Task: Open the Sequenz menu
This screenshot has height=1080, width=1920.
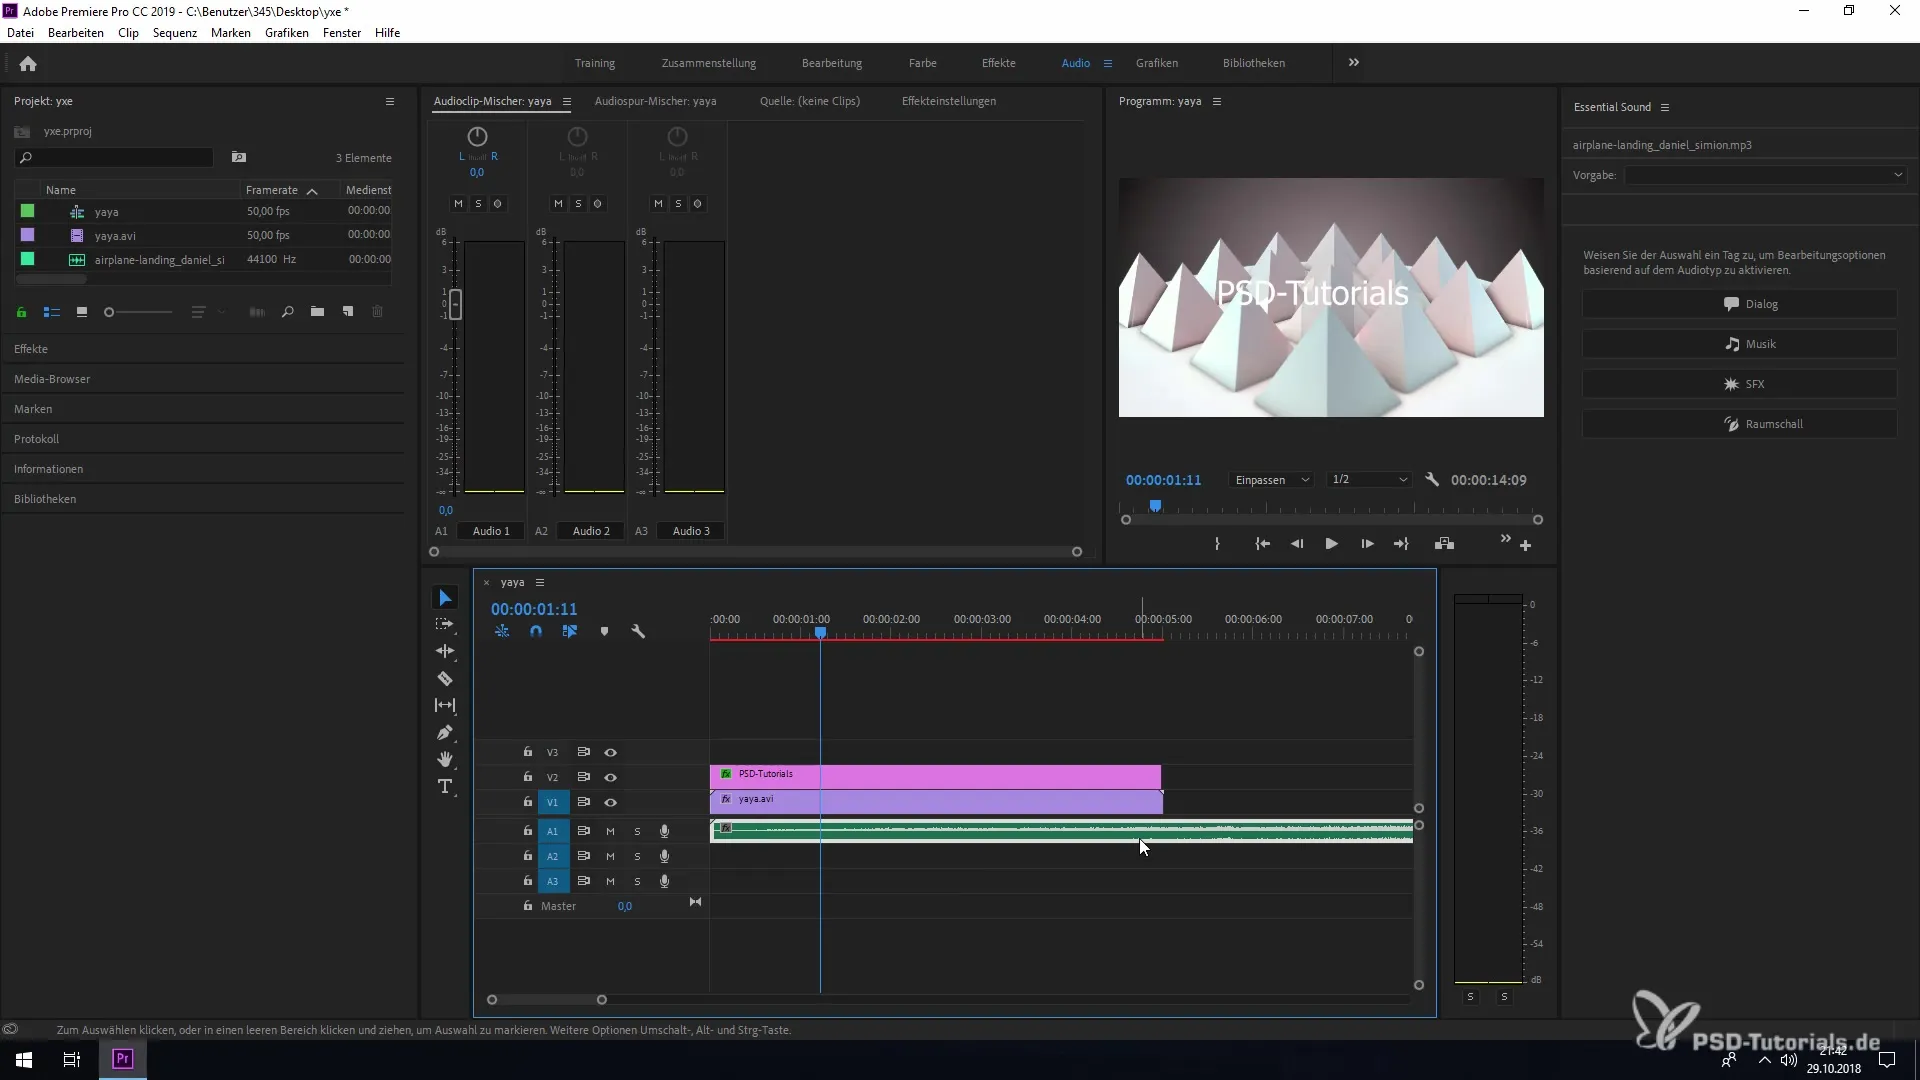Action: pyautogui.click(x=175, y=33)
